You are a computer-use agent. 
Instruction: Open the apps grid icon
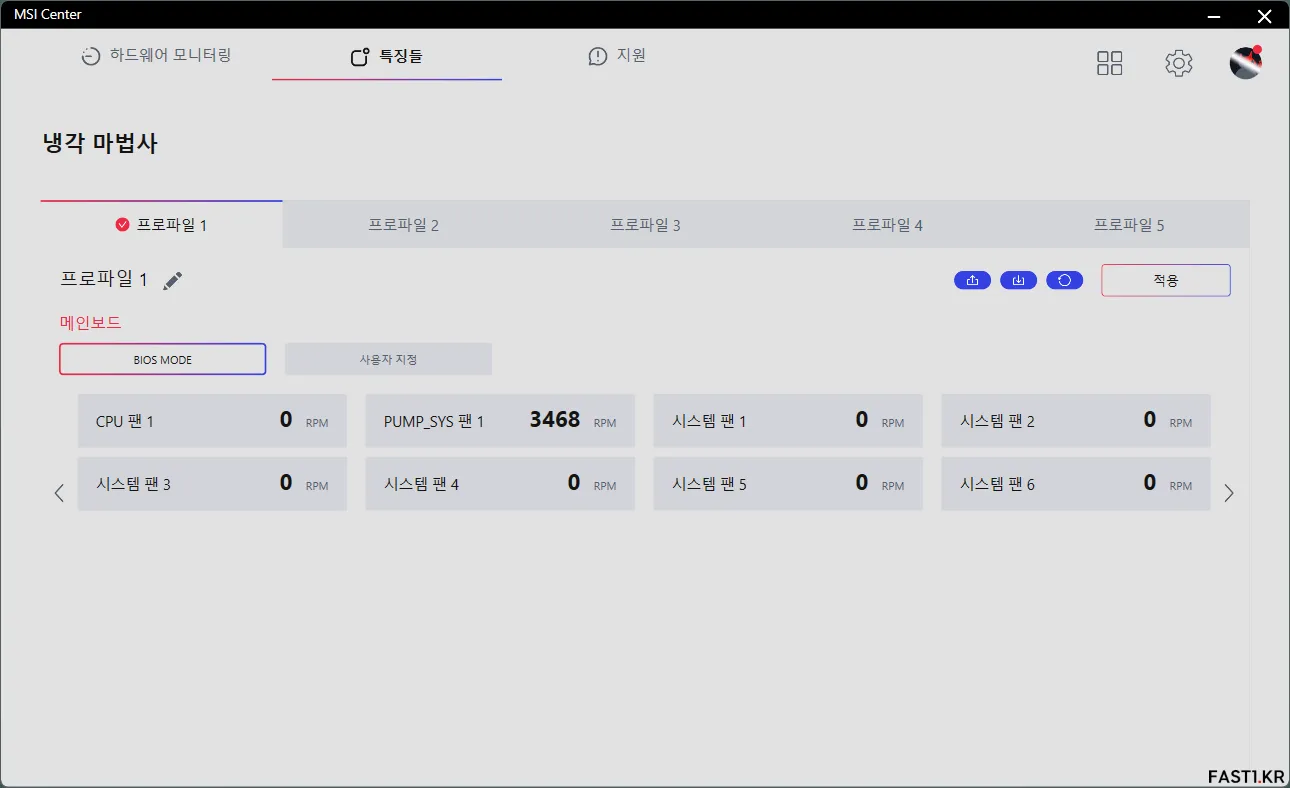[x=1110, y=63]
